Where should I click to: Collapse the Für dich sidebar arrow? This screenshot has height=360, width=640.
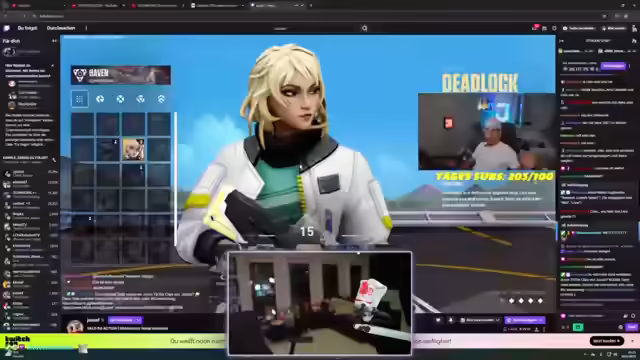pos(54,41)
